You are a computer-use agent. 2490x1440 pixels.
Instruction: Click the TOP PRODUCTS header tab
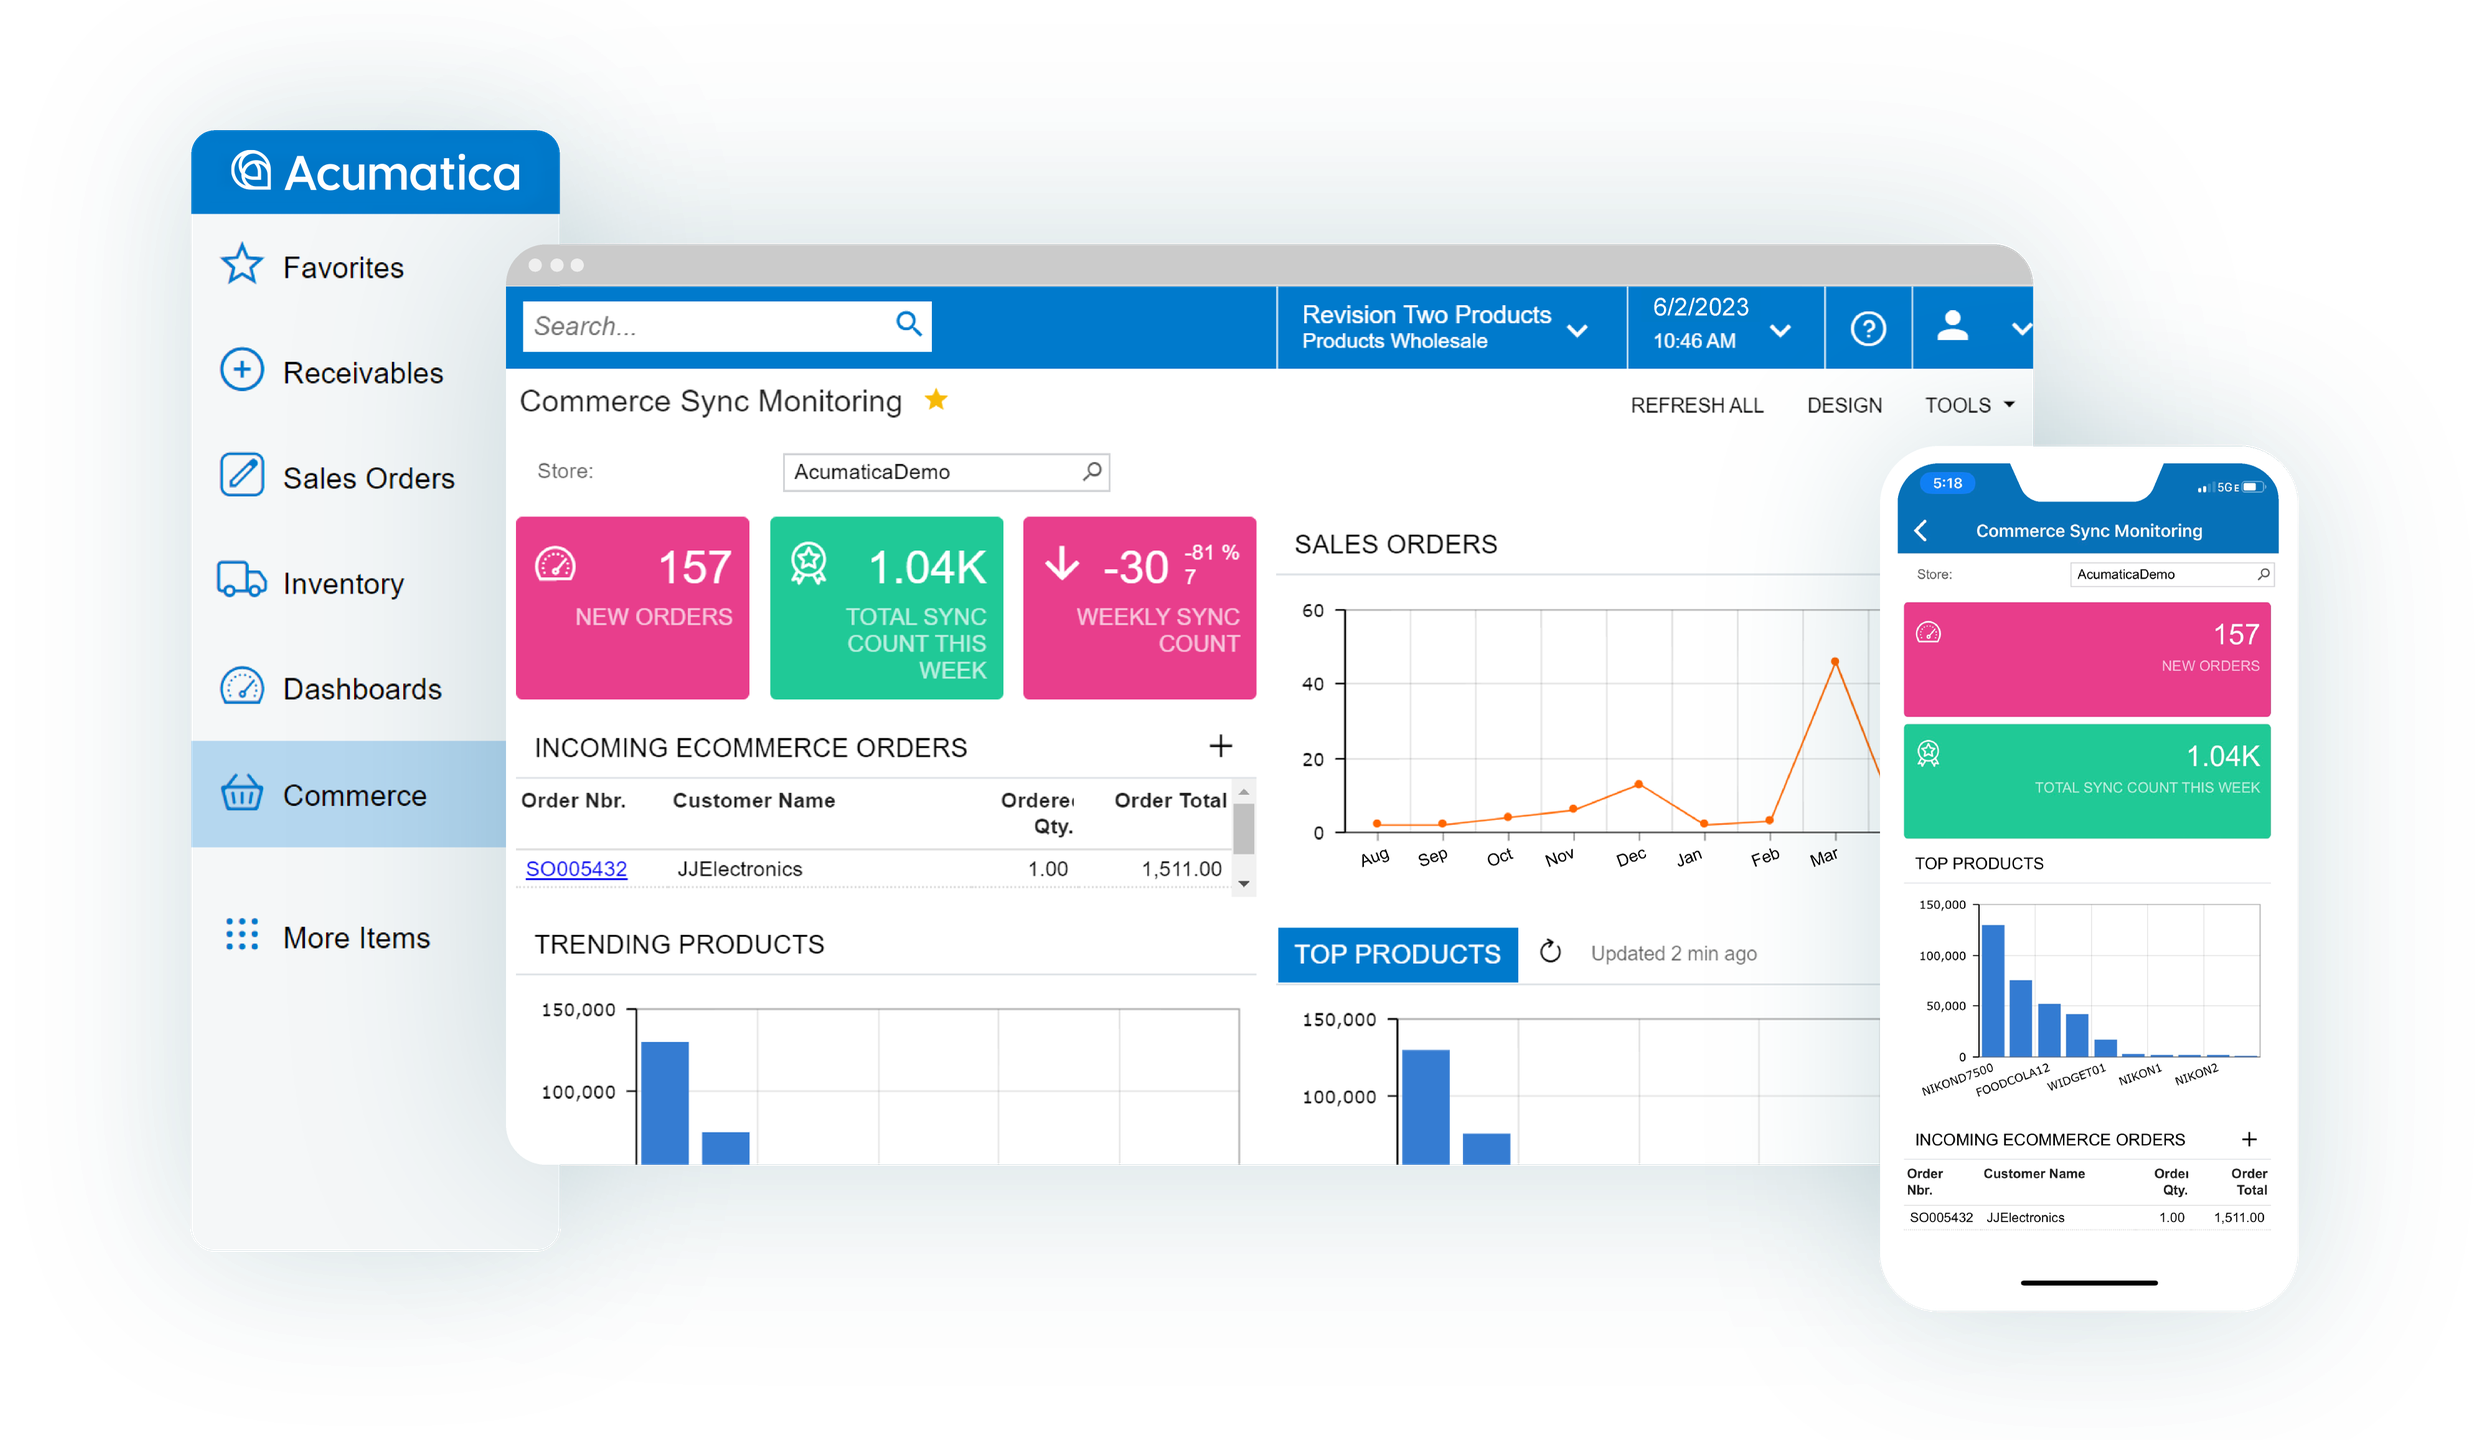1398,954
